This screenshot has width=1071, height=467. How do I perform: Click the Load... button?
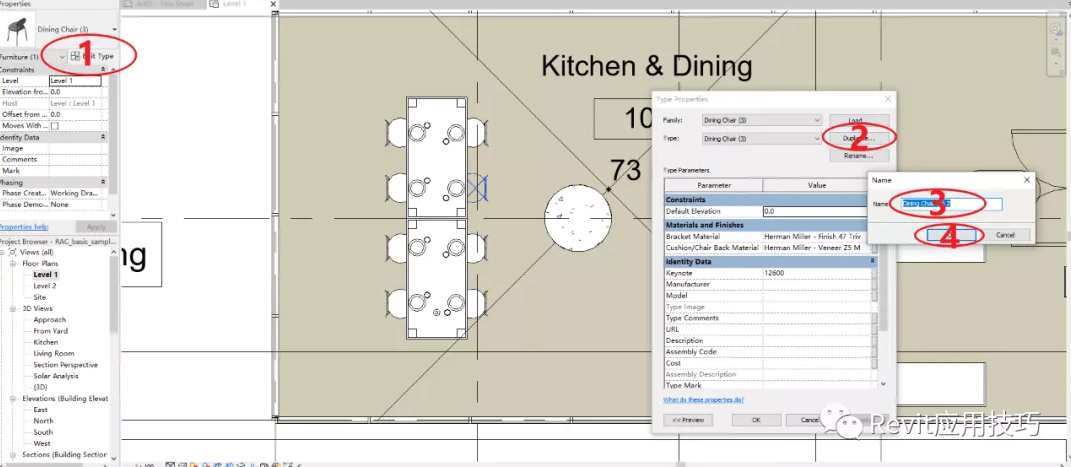(859, 120)
